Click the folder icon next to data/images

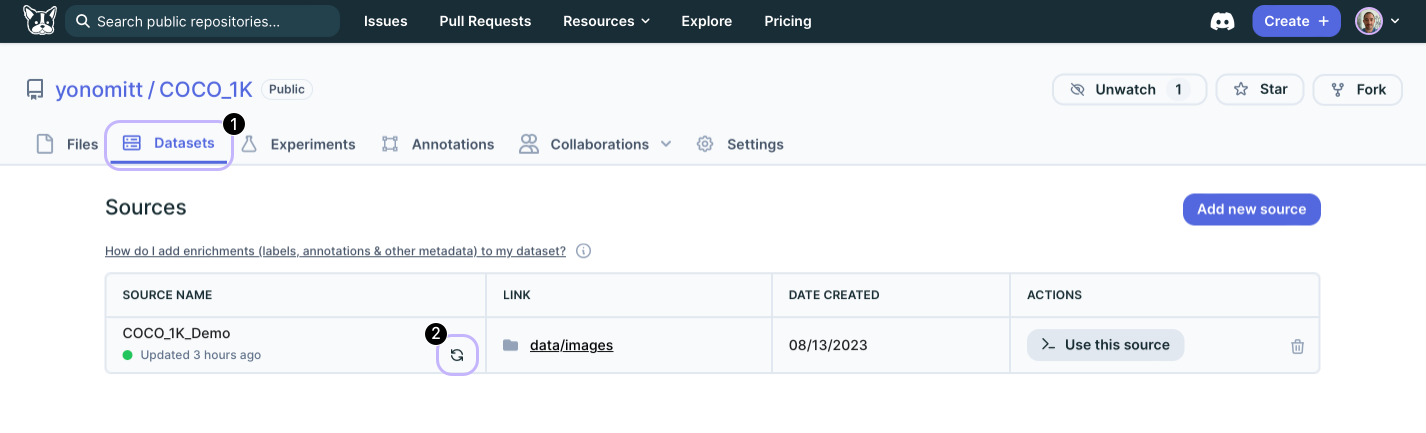tap(511, 345)
